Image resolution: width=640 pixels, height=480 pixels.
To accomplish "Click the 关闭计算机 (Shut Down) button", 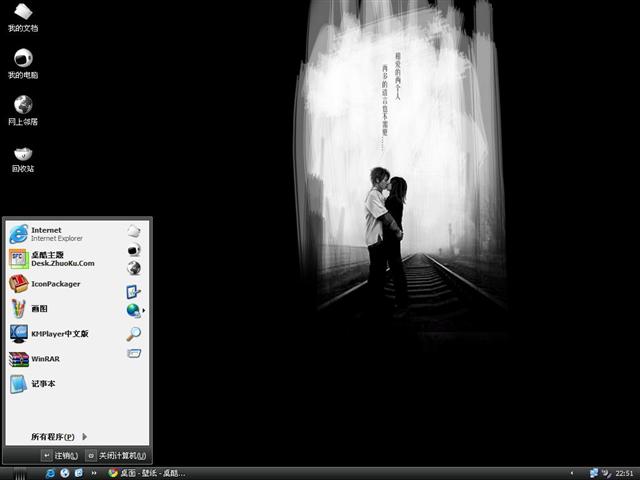I will point(115,455).
